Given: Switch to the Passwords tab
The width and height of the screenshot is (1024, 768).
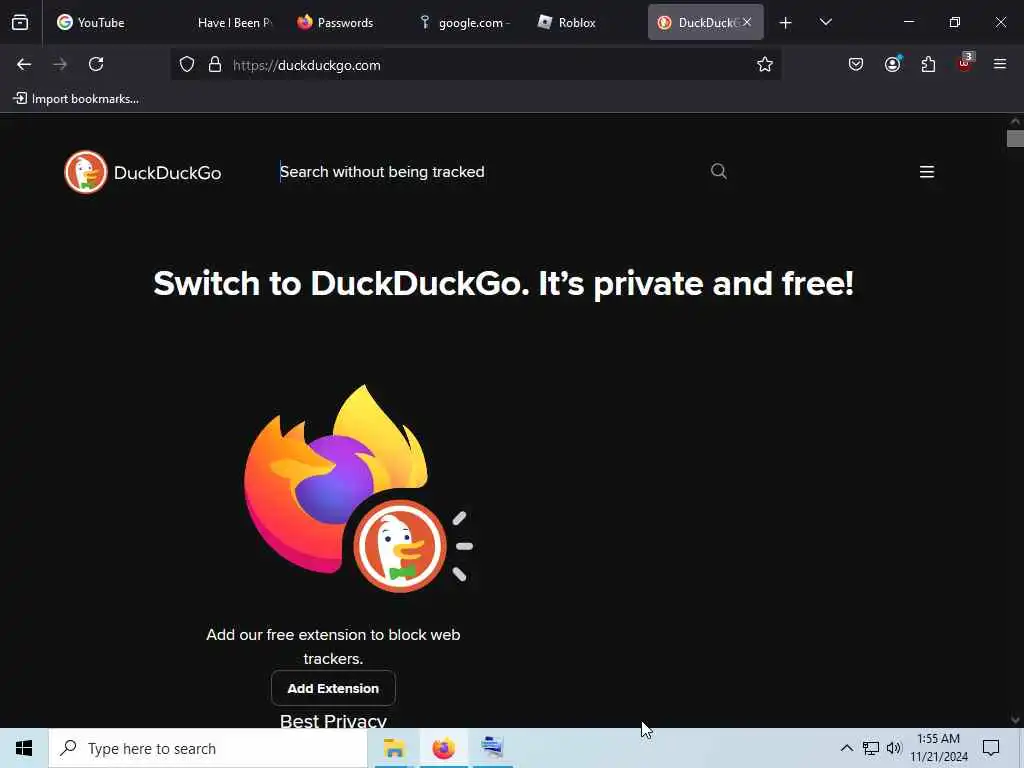Looking at the screenshot, I should (344, 22).
